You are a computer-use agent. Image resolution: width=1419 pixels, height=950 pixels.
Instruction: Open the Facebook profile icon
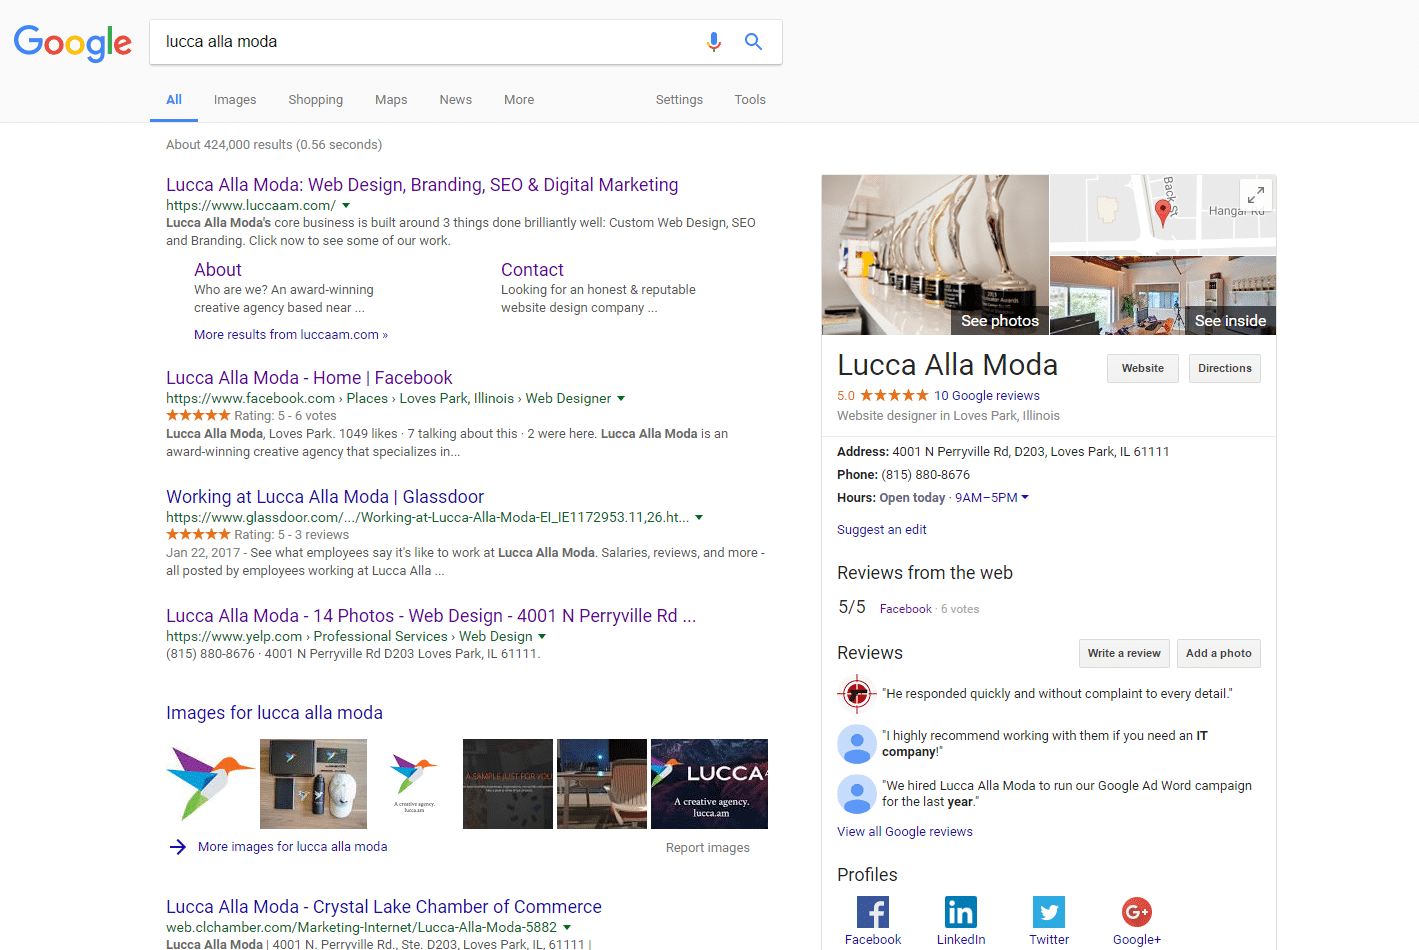click(x=873, y=912)
